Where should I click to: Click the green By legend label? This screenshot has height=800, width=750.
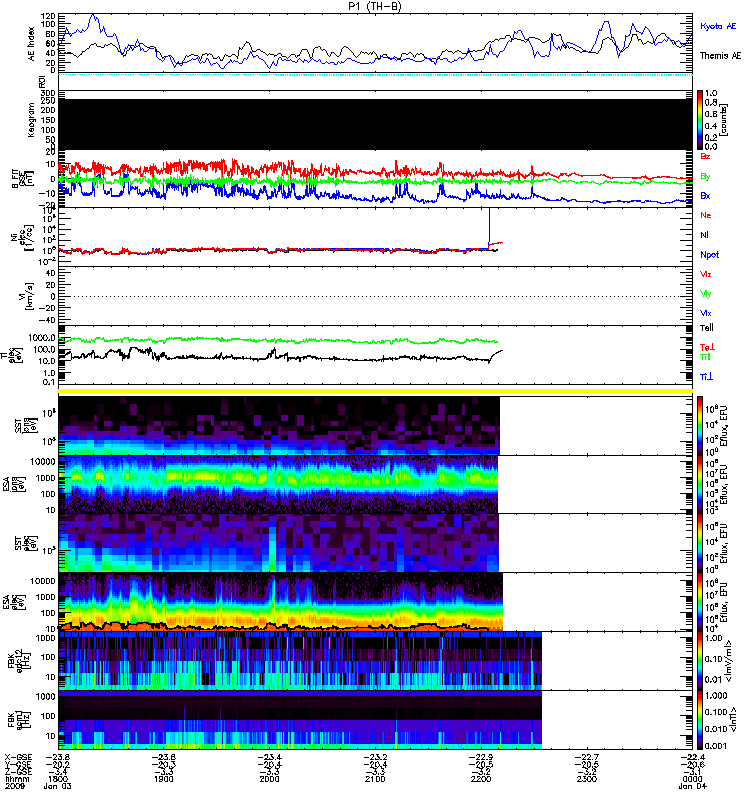[705, 176]
